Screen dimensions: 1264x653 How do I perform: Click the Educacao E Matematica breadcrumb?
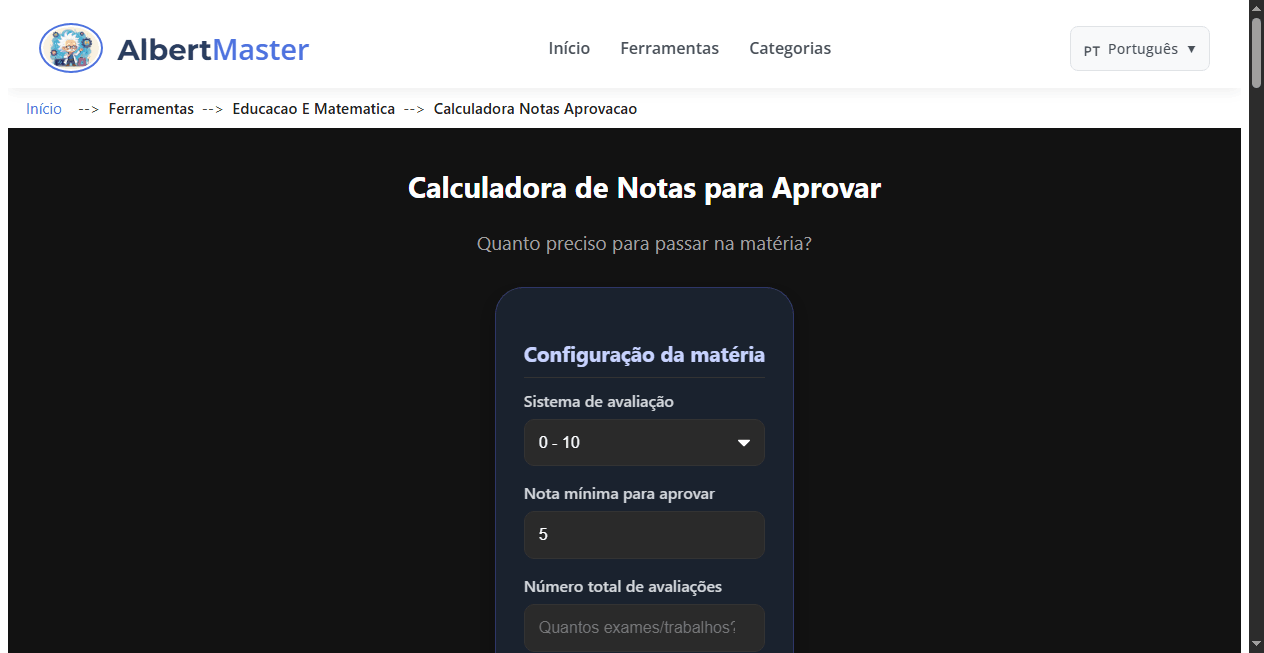(313, 108)
